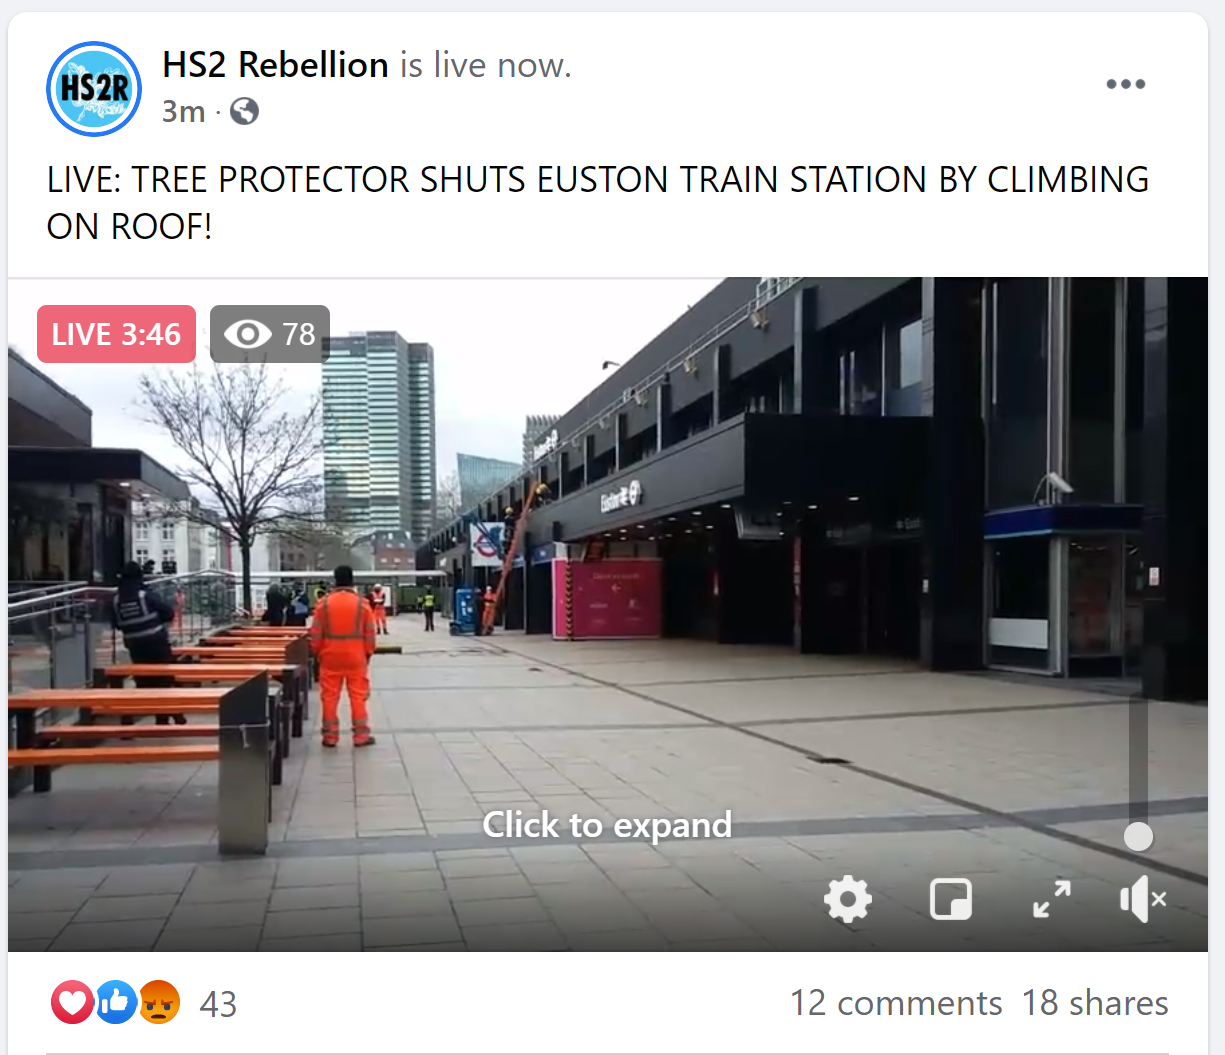Click the "Click to expand" video overlay

[x=607, y=825]
